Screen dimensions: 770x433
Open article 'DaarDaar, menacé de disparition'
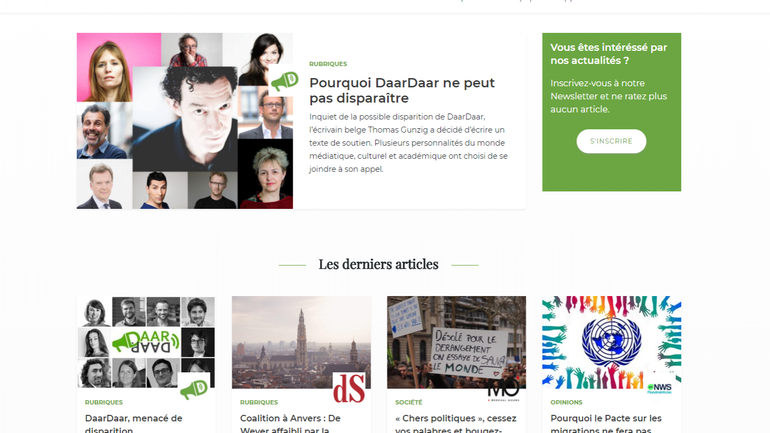click(x=134, y=424)
